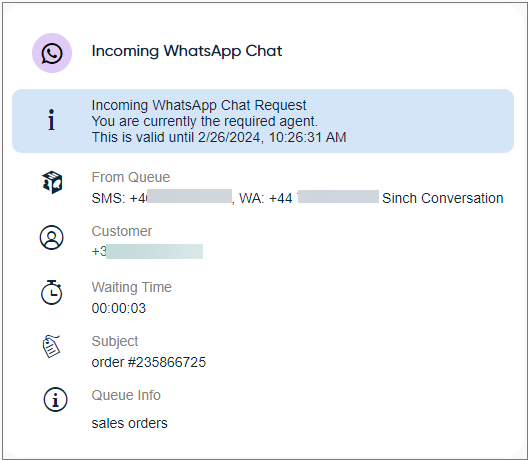
Task: Select the Incoming WhatsApp Chat title
Action: [187, 51]
